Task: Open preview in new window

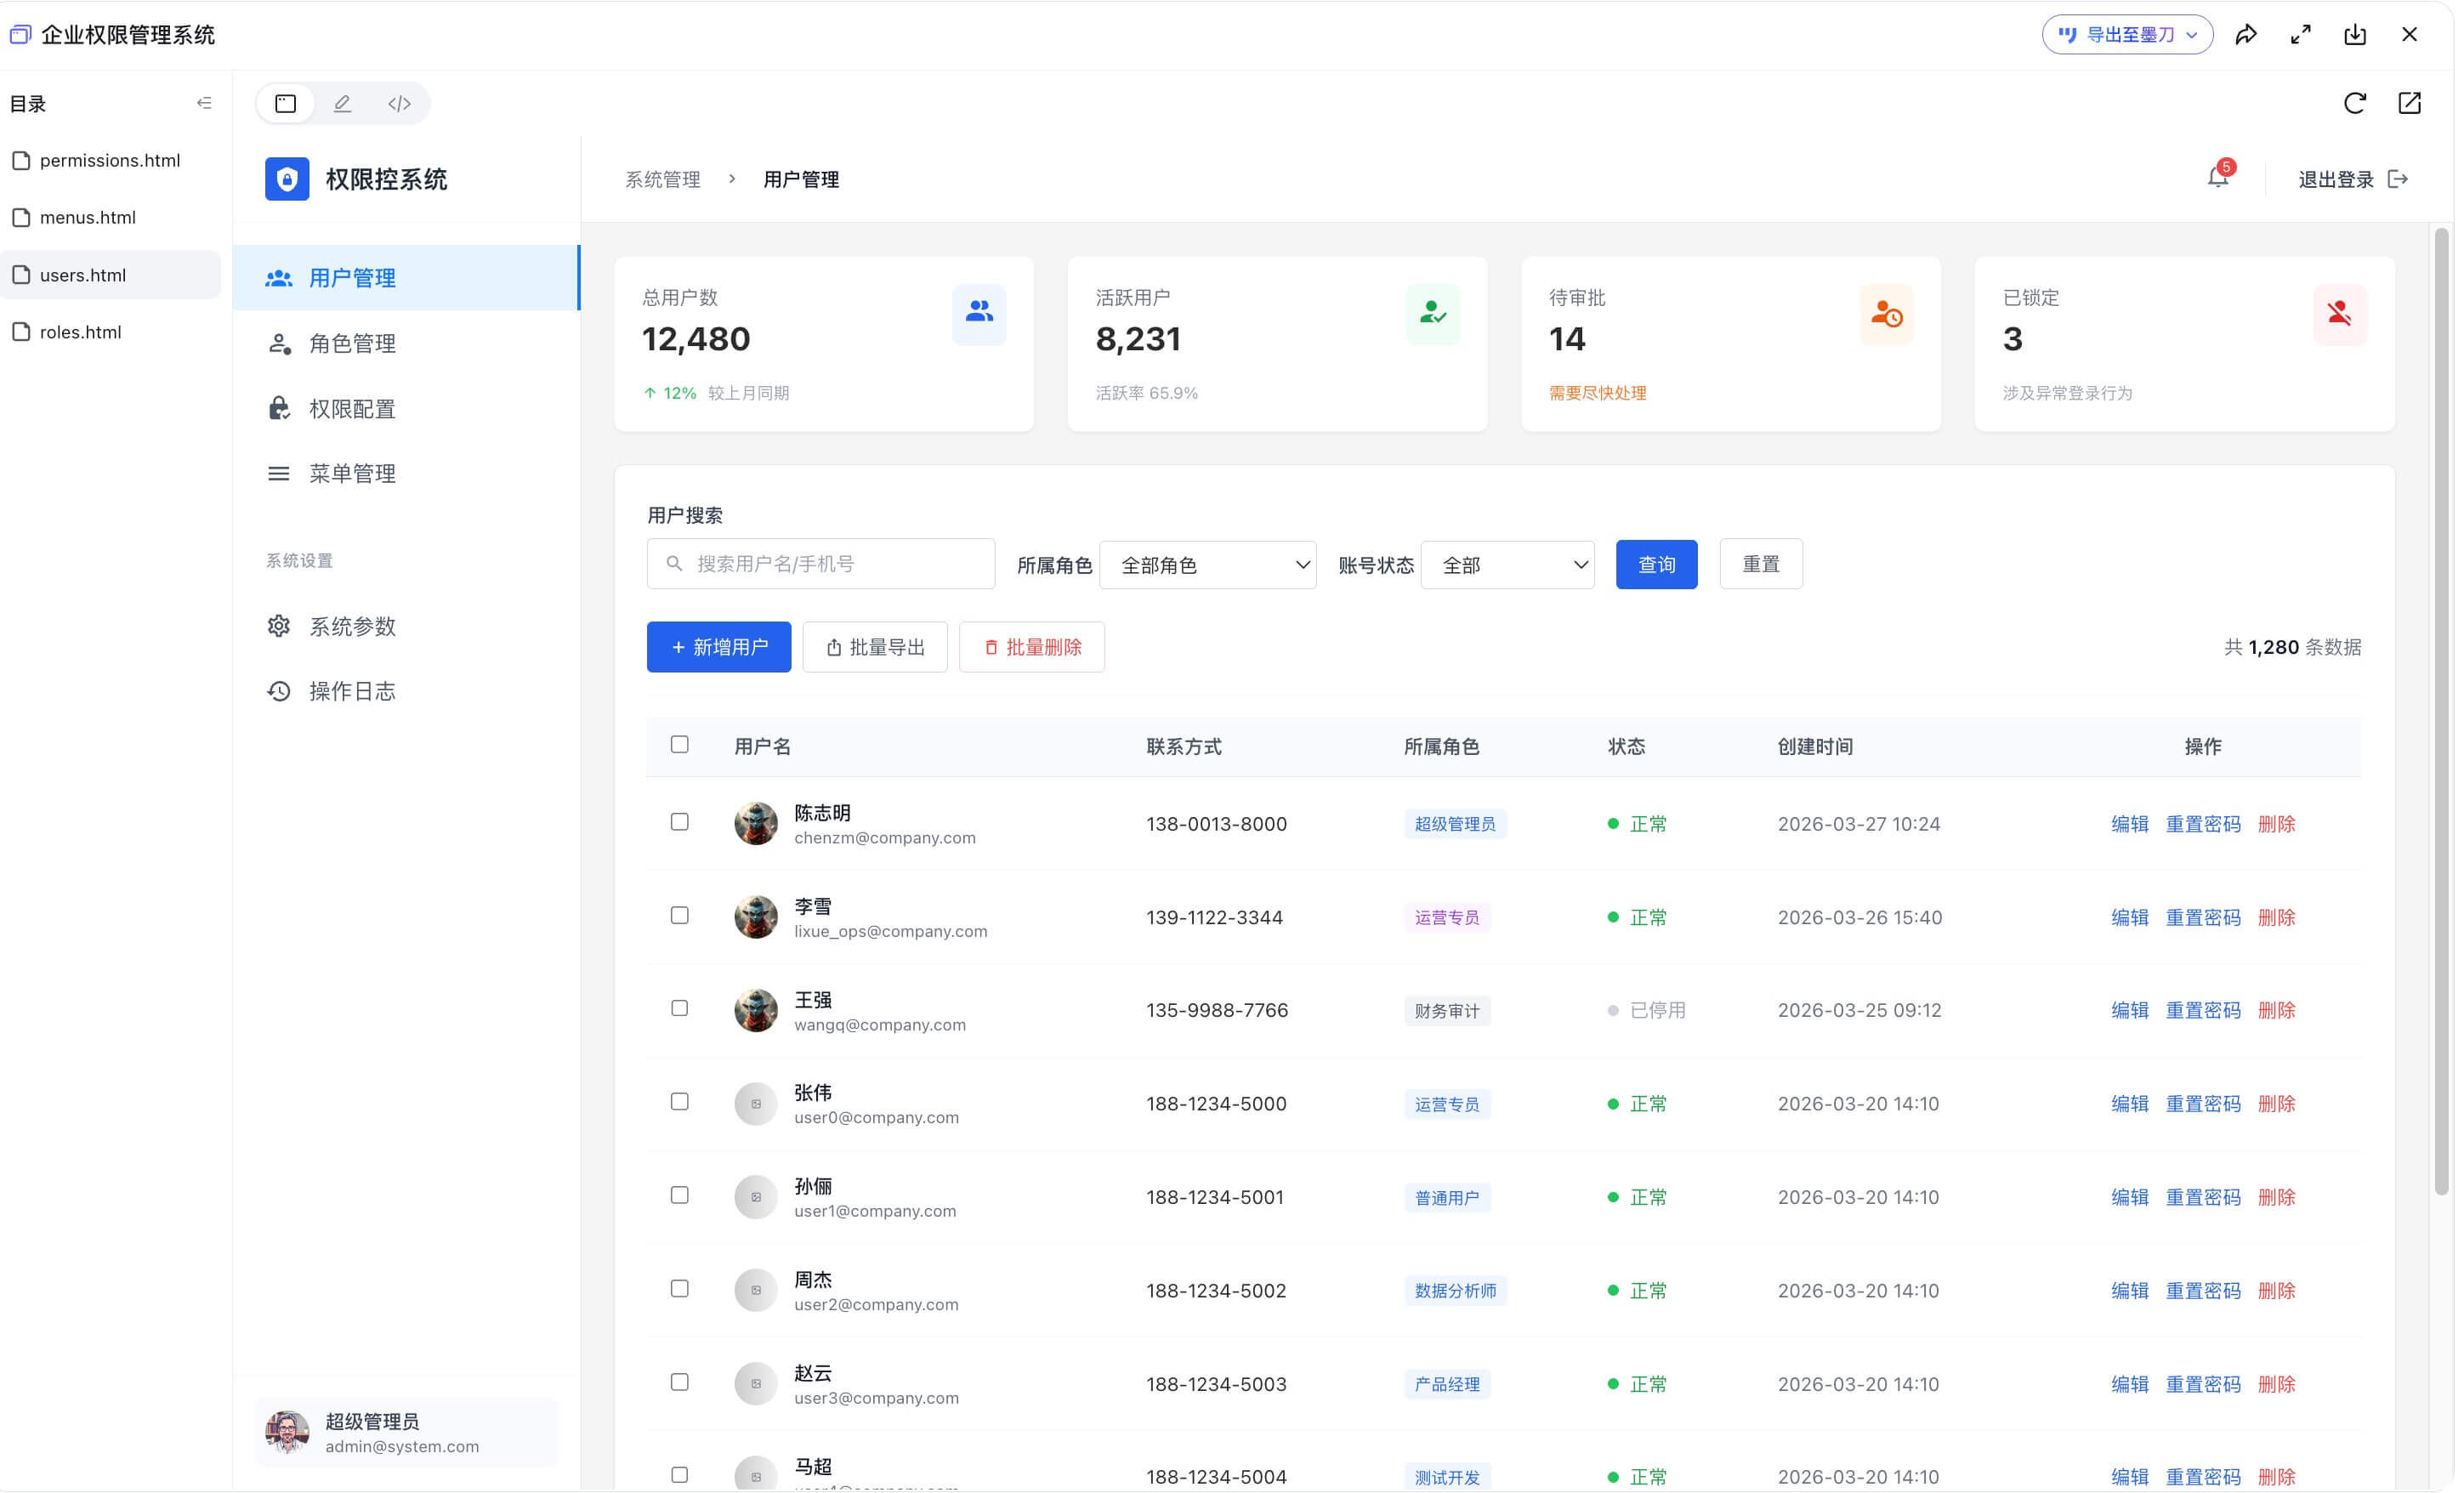Action: tap(2410, 103)
